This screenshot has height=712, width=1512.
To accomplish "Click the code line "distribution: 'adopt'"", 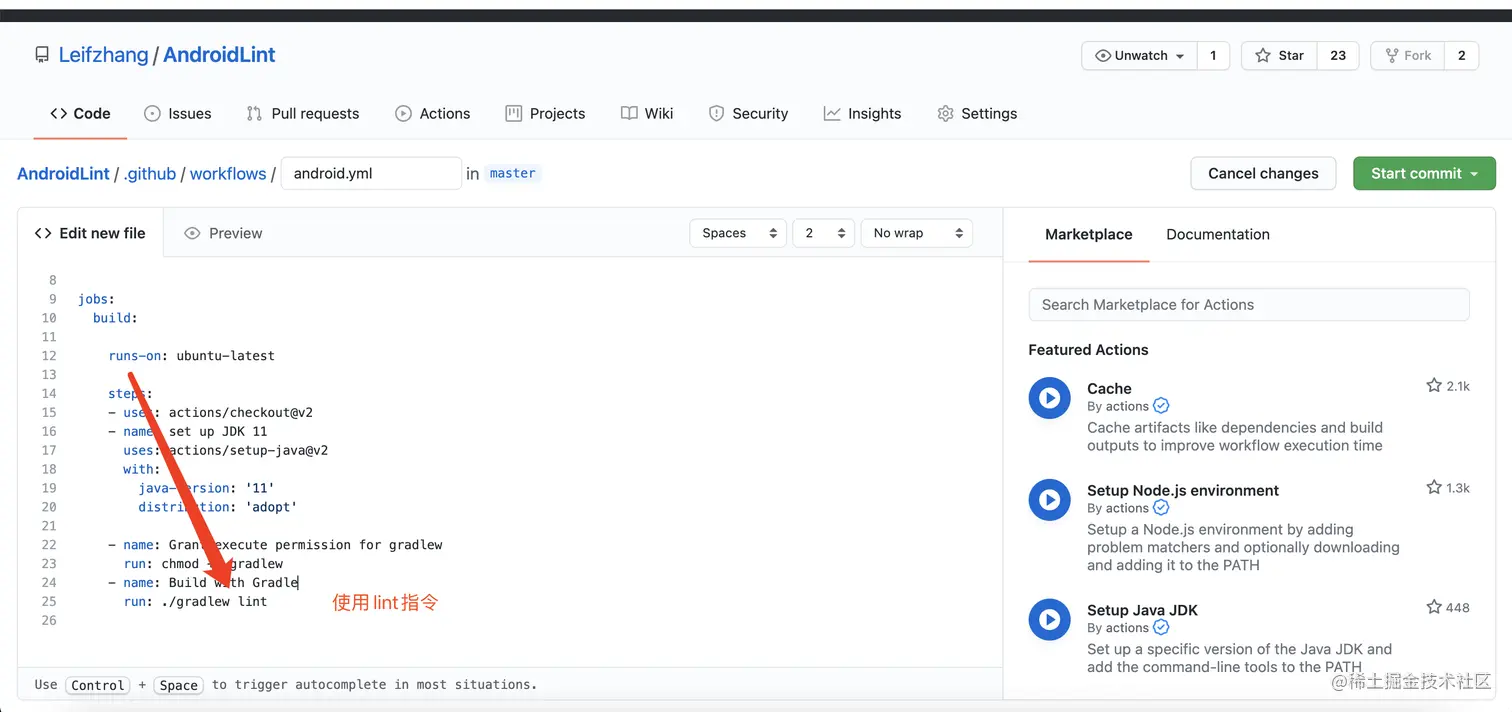I will click(218, 507).
